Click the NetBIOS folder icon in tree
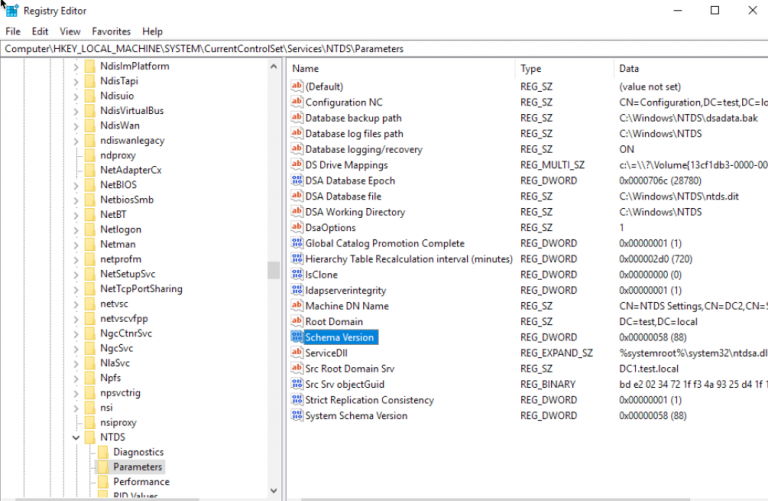Screen dimensions: 768x501 pyautogui.click(x=90, y=186)
